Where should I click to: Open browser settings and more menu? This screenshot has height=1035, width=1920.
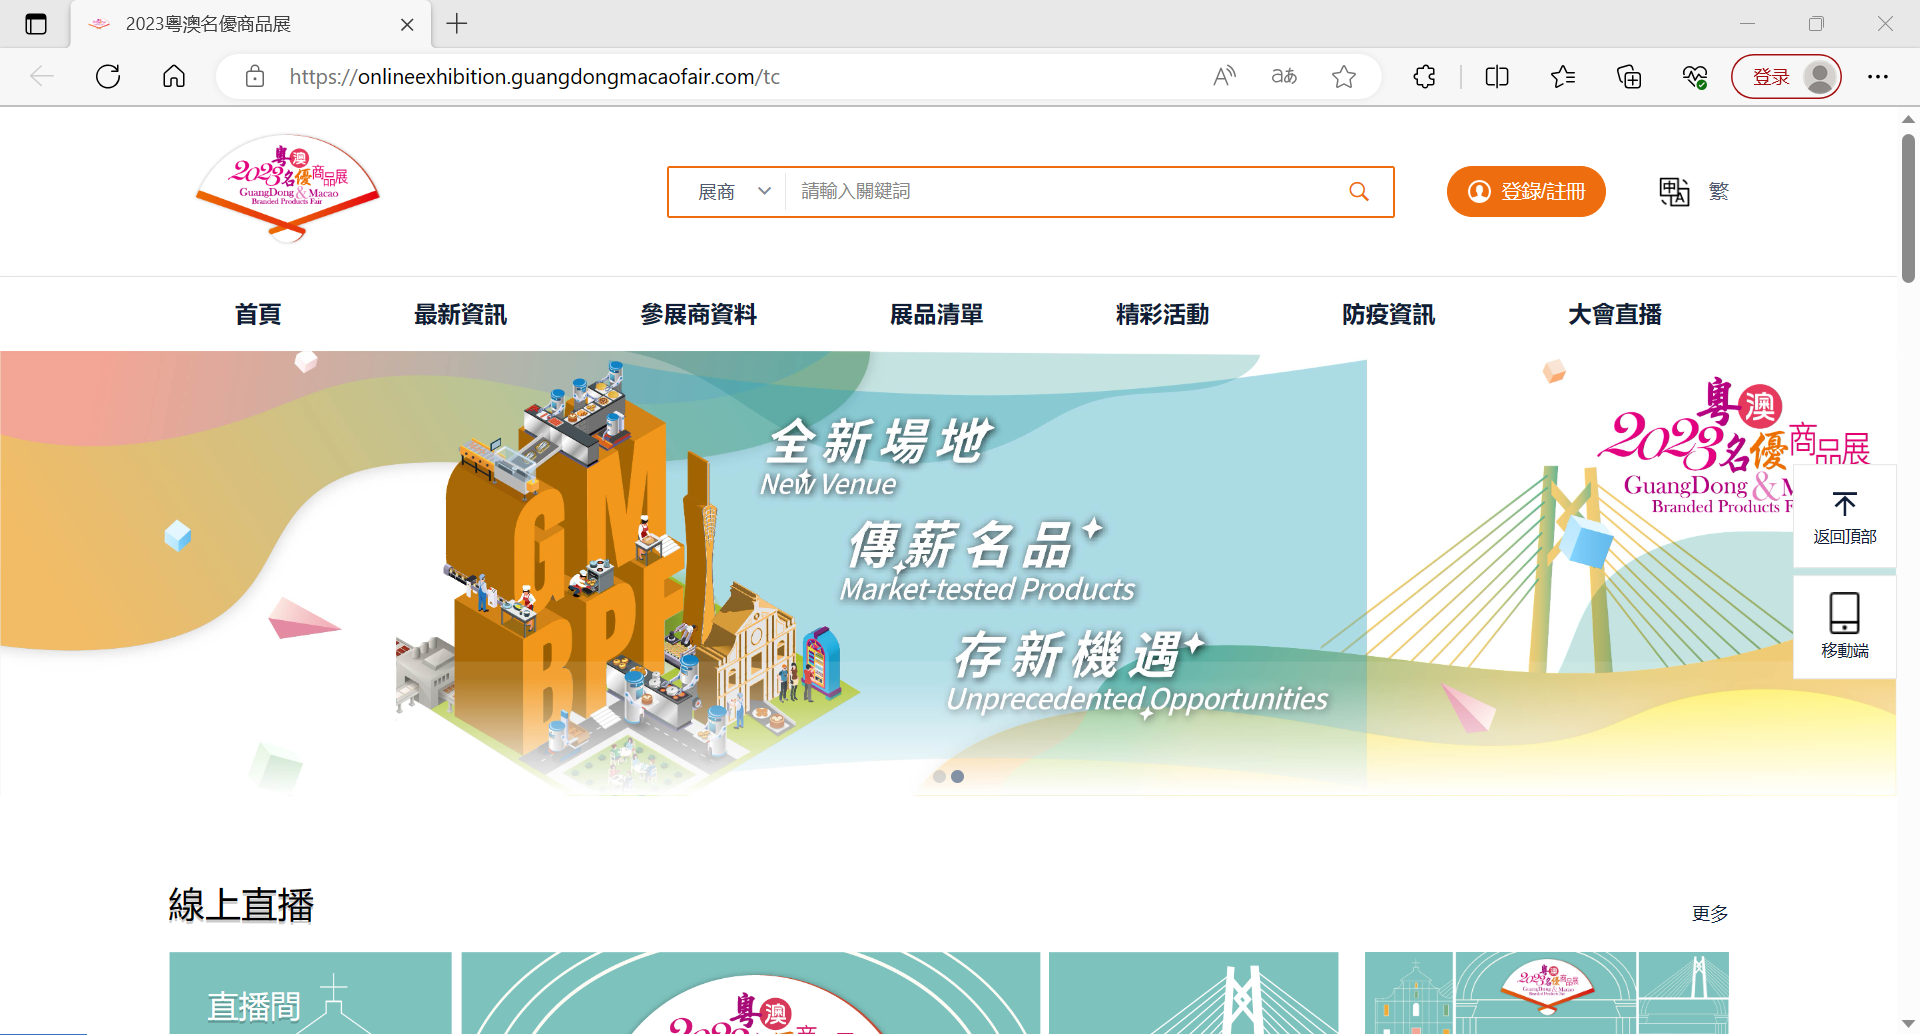1877,77
